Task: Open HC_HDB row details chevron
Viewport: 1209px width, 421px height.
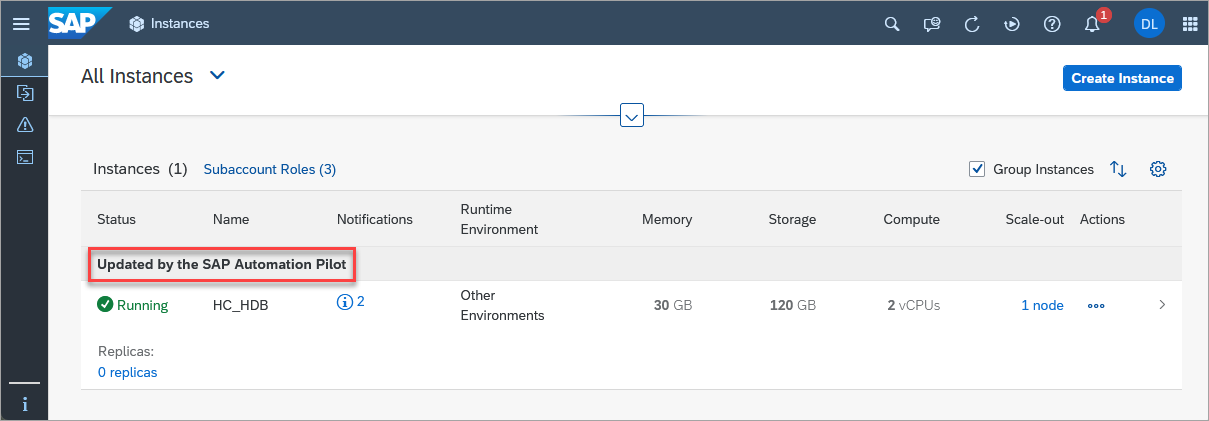Action: pos(1162,305)
